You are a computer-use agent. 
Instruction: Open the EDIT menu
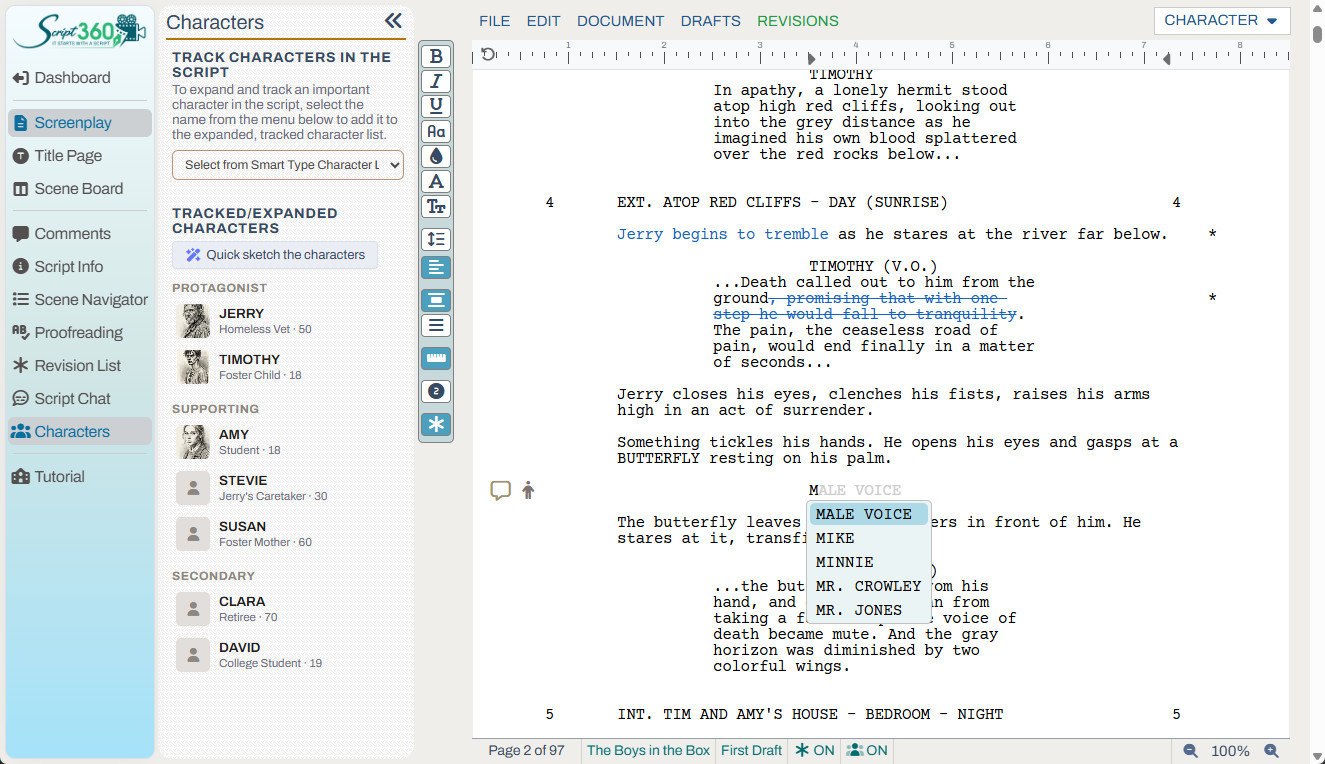point(544,21)
